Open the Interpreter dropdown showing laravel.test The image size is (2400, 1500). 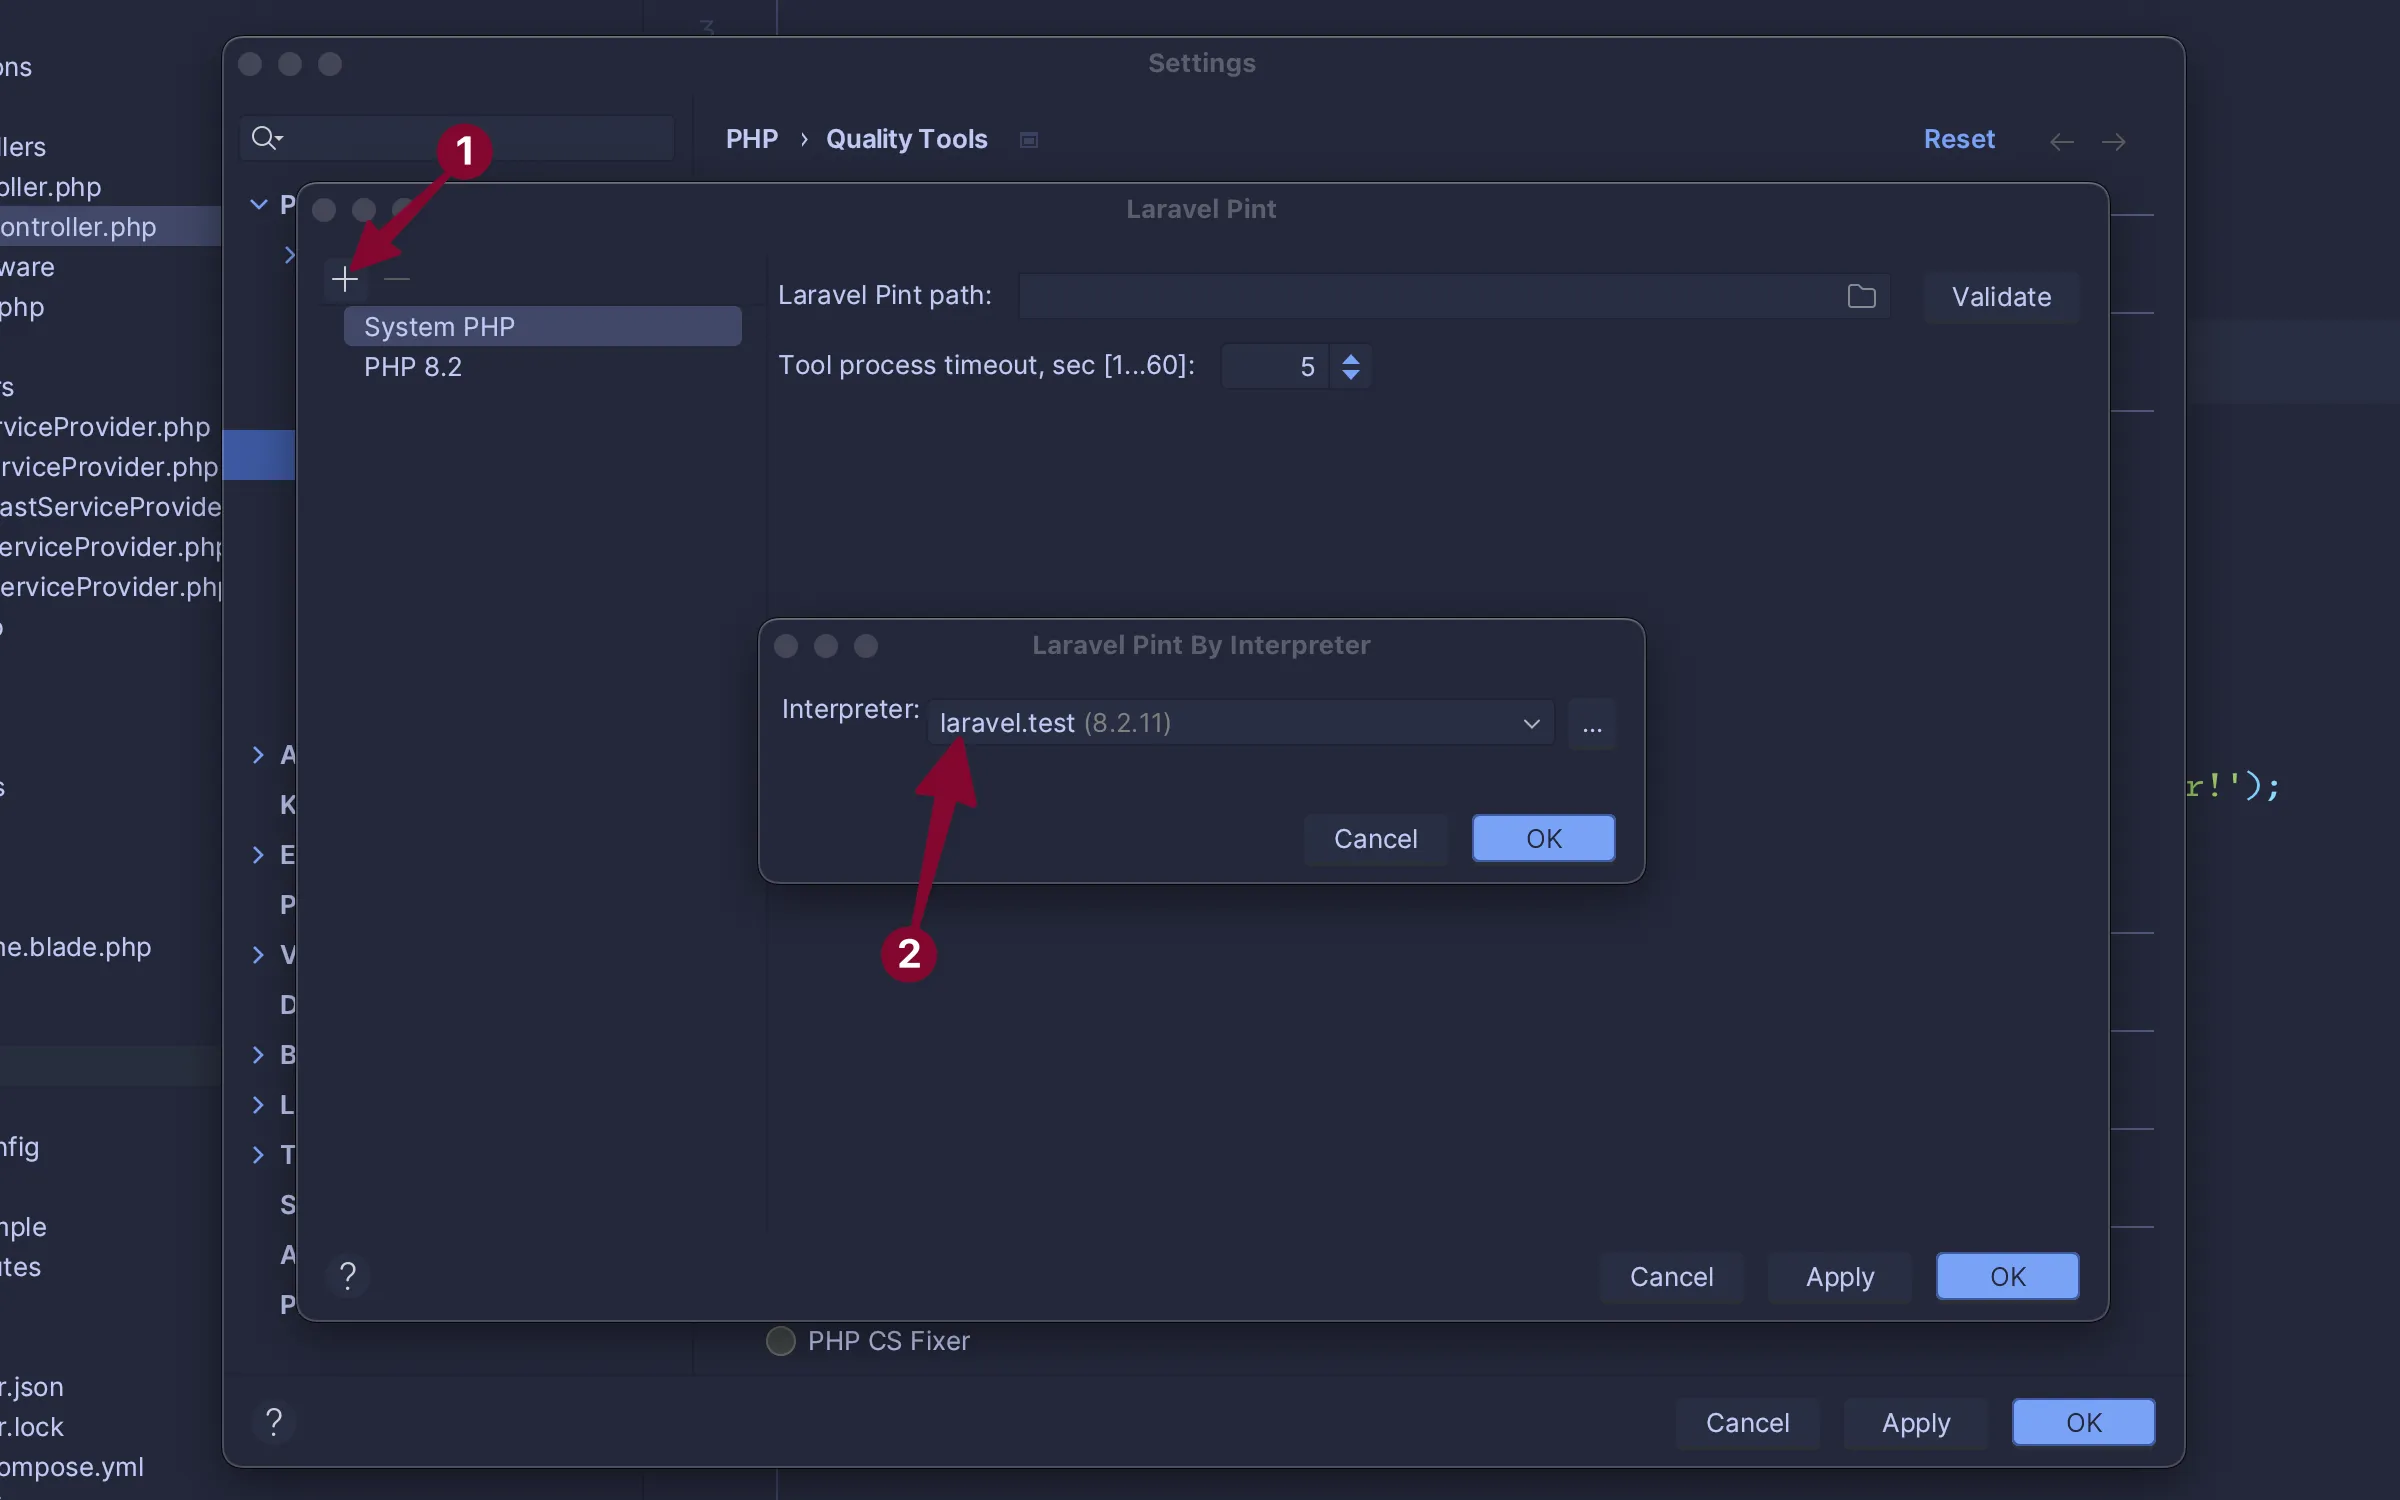pyautogui.click(x=1241, y=723)
